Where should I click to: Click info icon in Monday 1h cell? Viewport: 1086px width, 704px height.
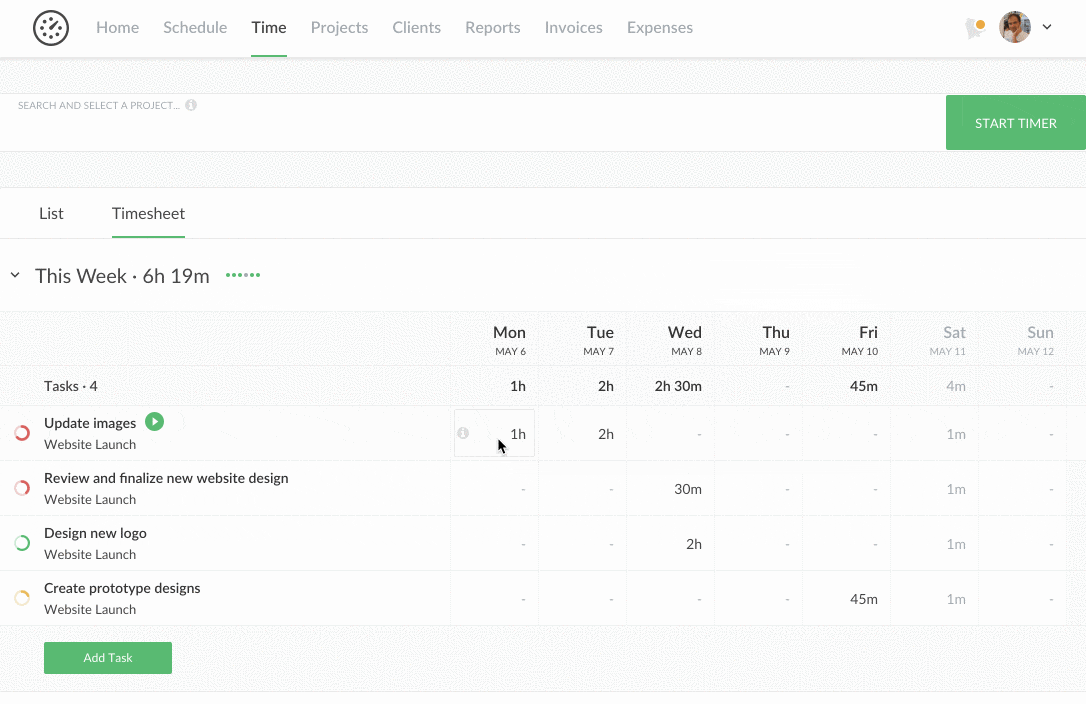[463, 433]
